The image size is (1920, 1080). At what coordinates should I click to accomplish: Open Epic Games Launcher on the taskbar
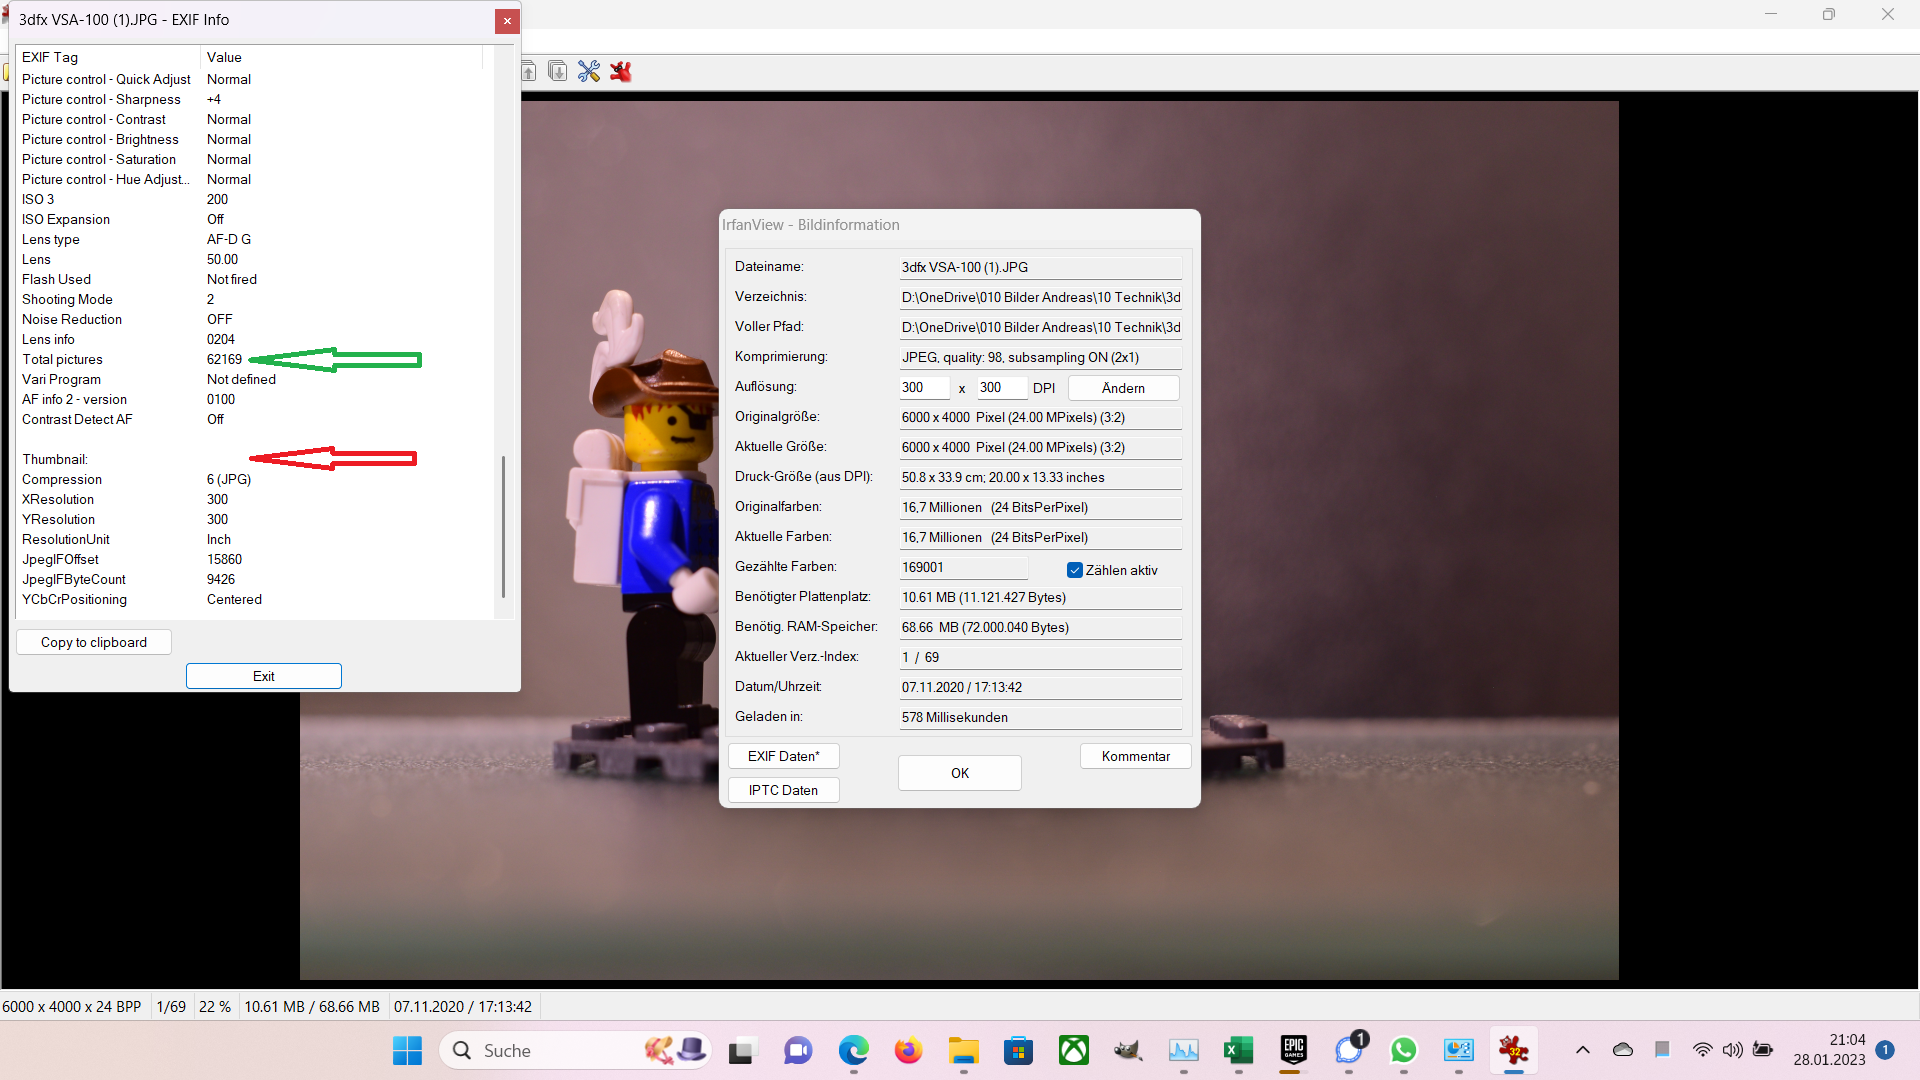[x=1294, y=1050]
